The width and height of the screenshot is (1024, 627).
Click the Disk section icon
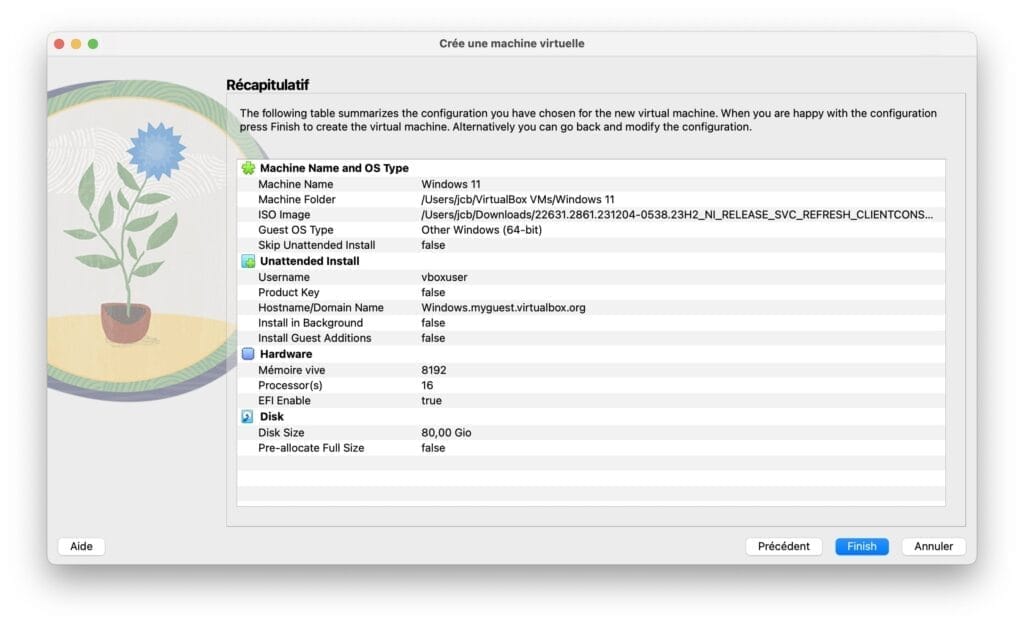pyautogui.click(x=248, y=417)
